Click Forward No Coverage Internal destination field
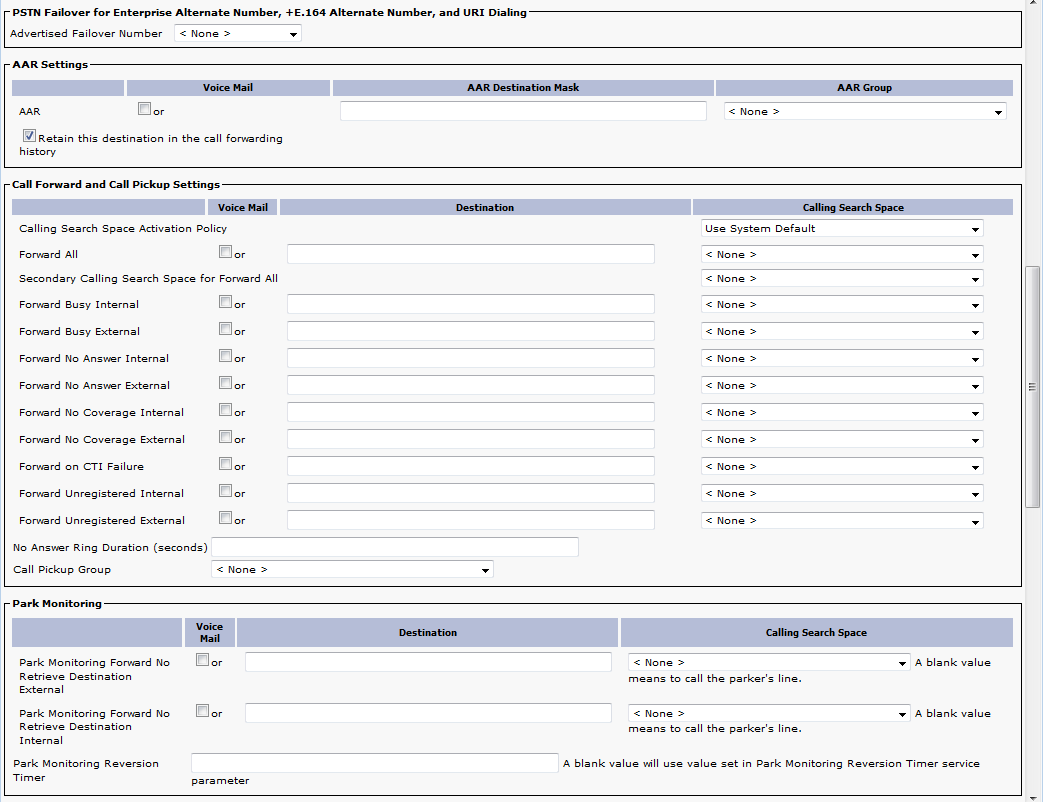This screenshot has height=802, width=1043. pos(470,412)
